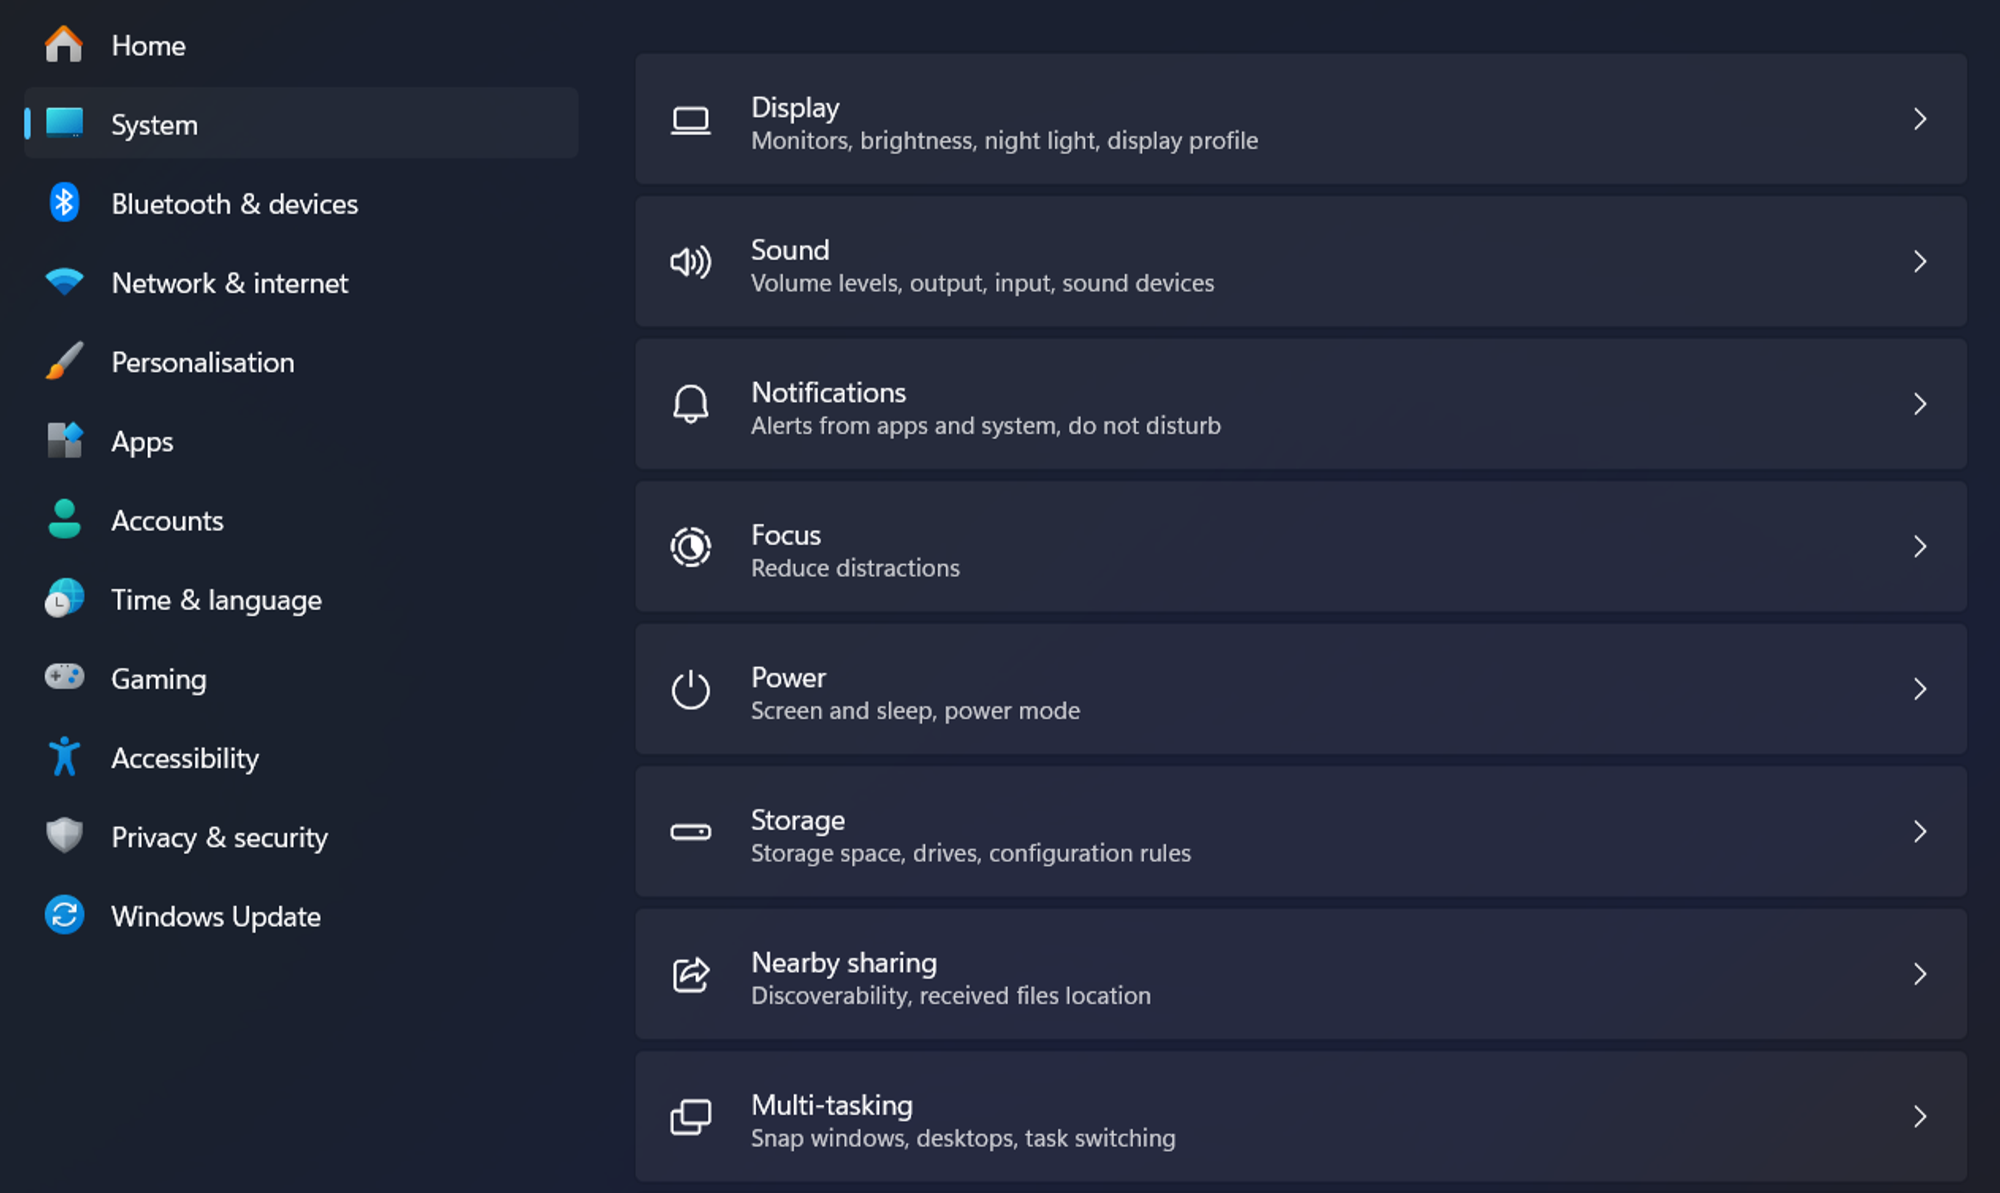This screenshot has width=2000, height=1193.
Task: Click the Sound speaker icon
Action: tap(690, 262)
